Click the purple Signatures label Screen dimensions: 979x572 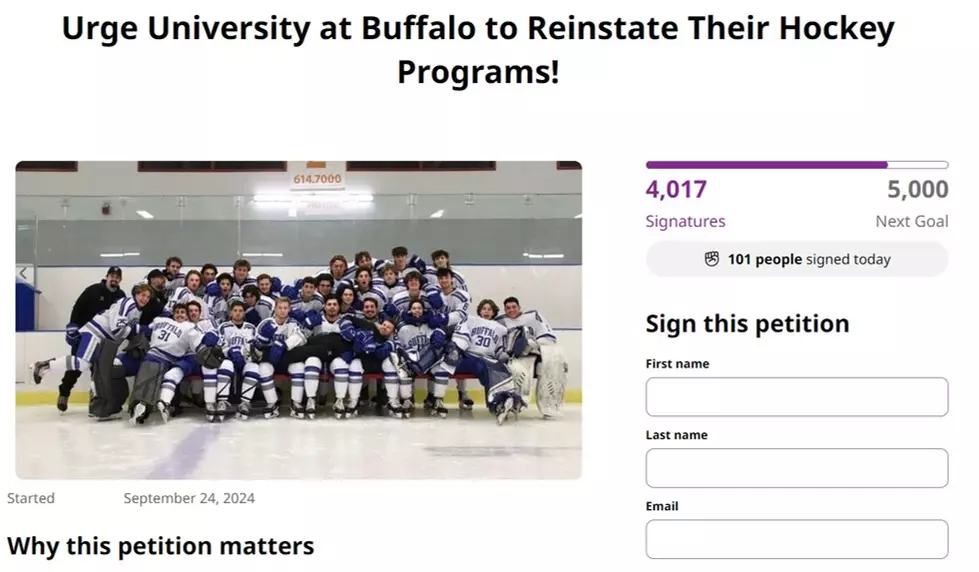click(x=685, y=222)
